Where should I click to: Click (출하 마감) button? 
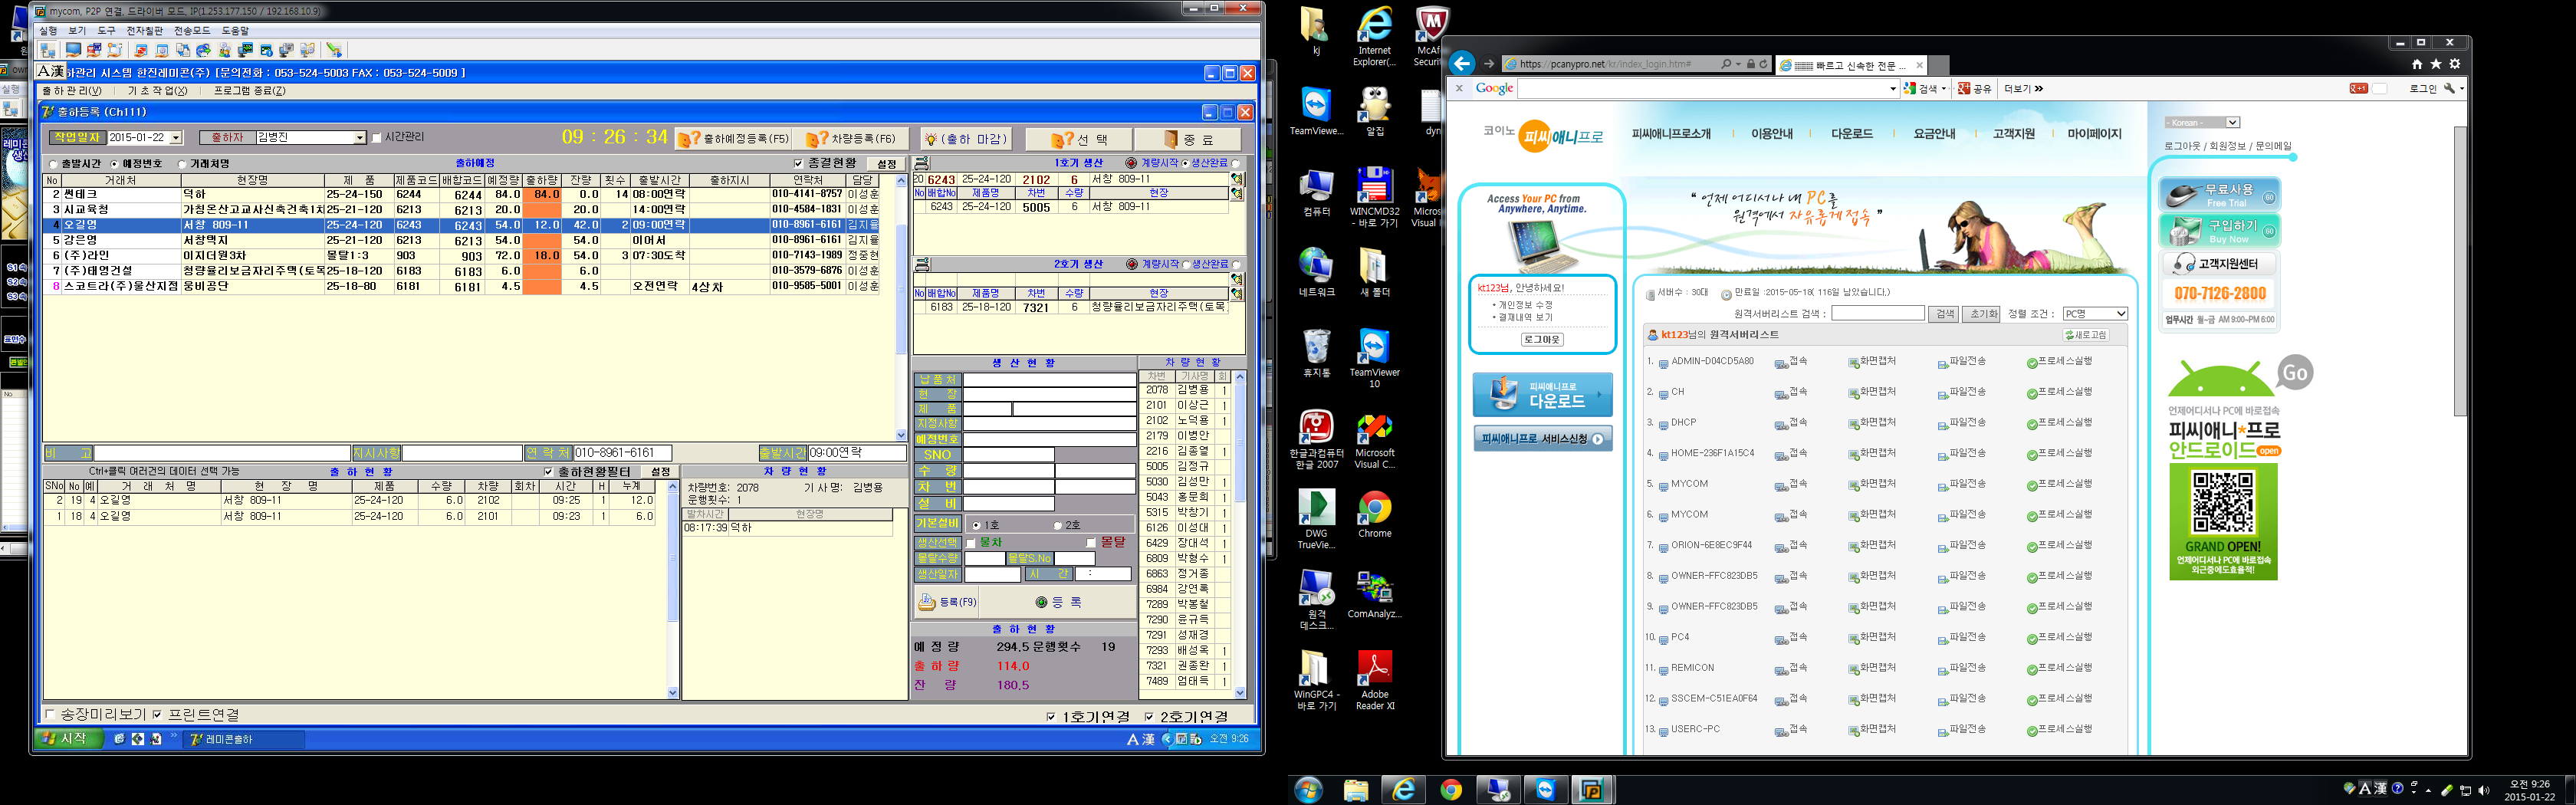coord(965,139)
